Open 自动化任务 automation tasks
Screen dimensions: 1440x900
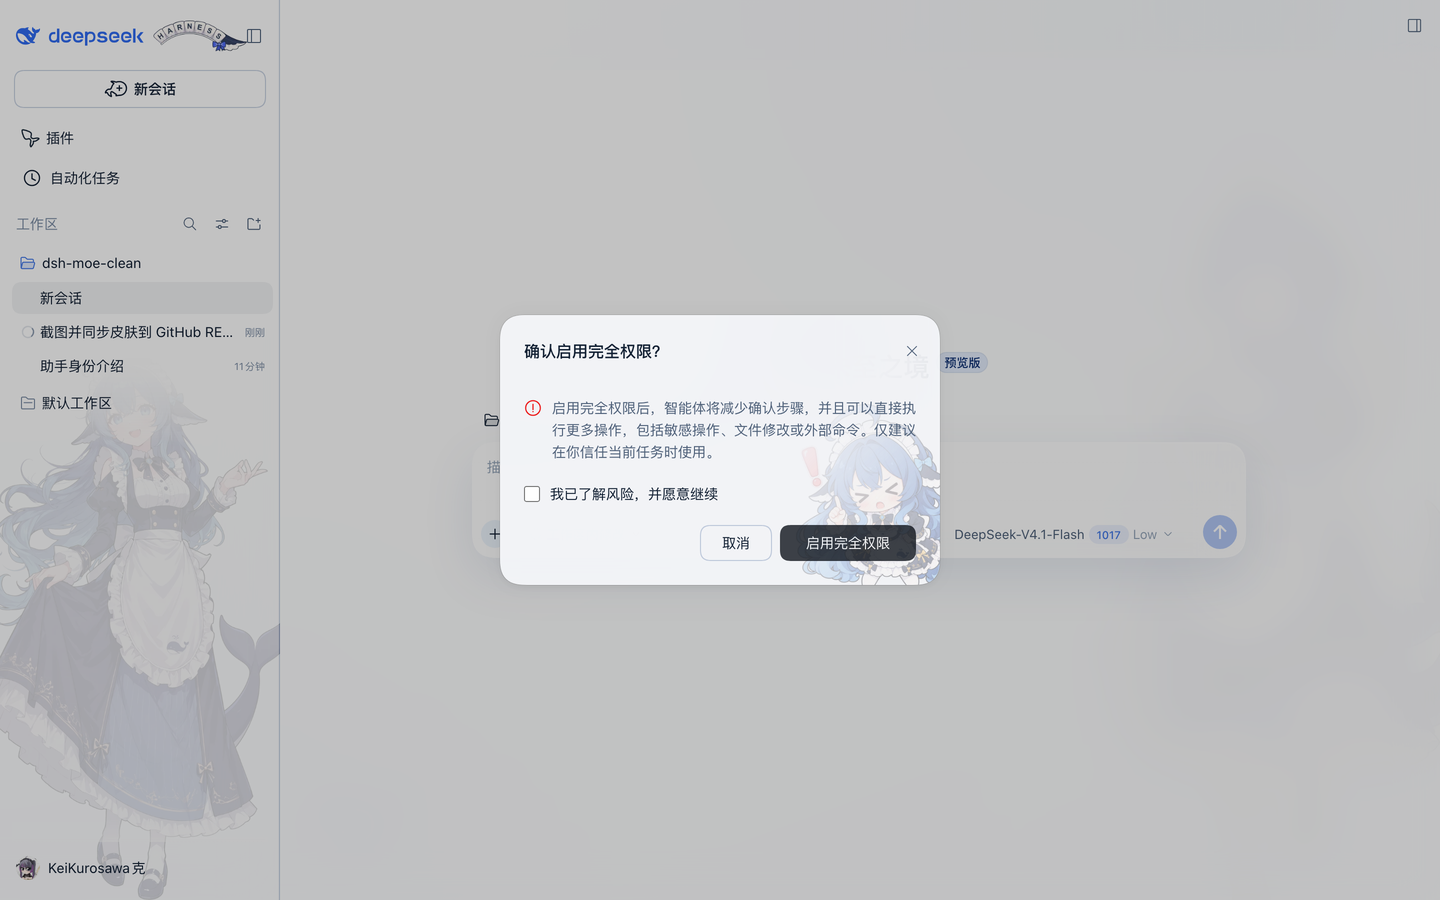click(72, 178)
